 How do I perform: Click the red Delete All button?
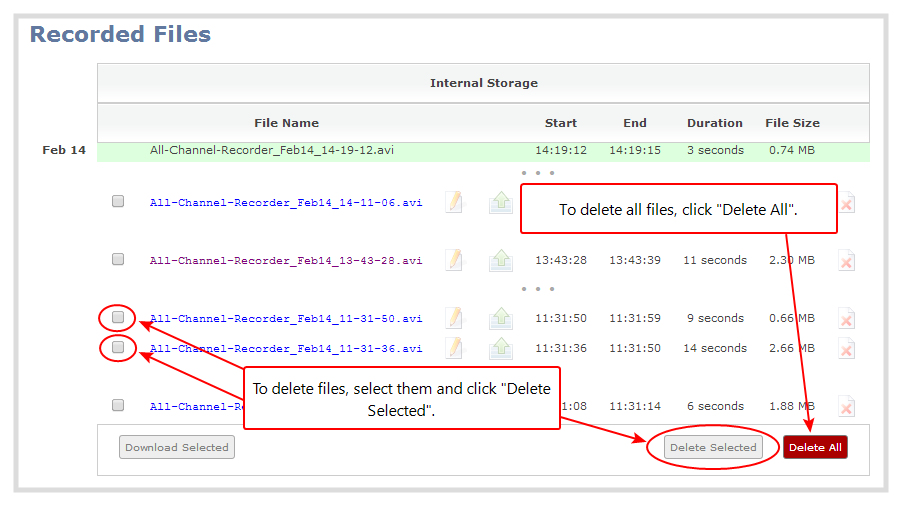[815, 447]
